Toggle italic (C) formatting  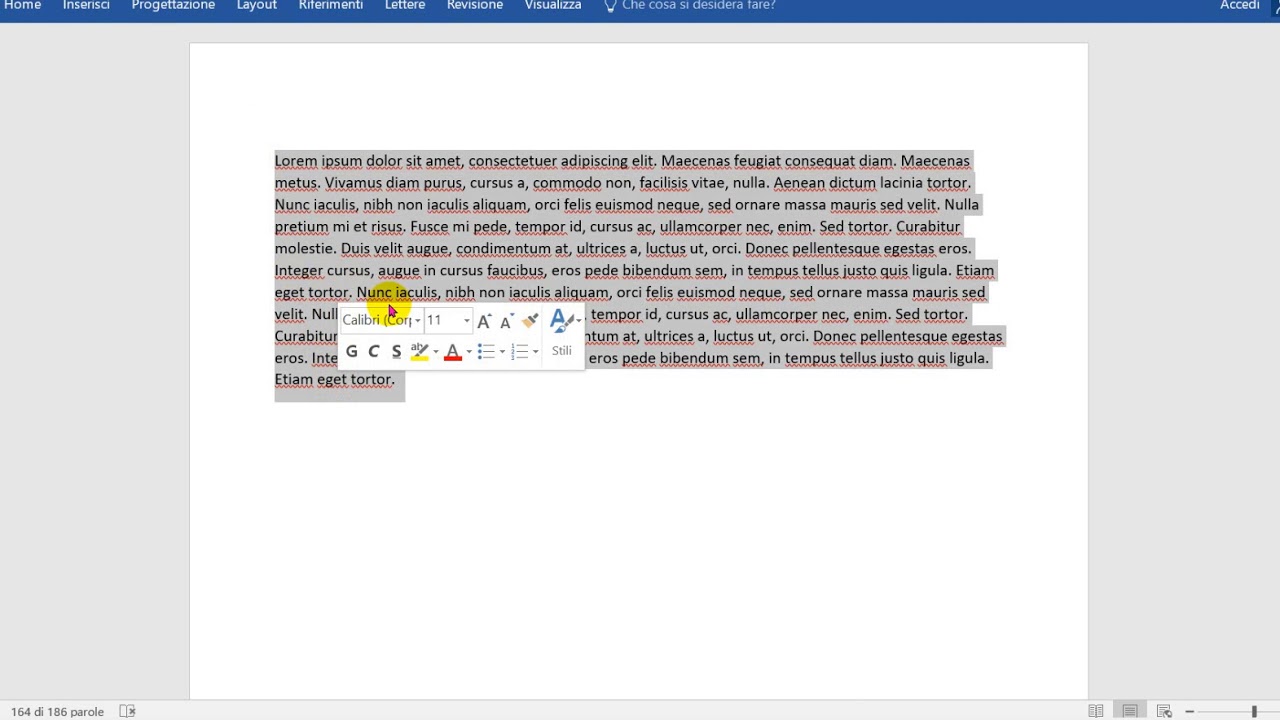[373, 351]
